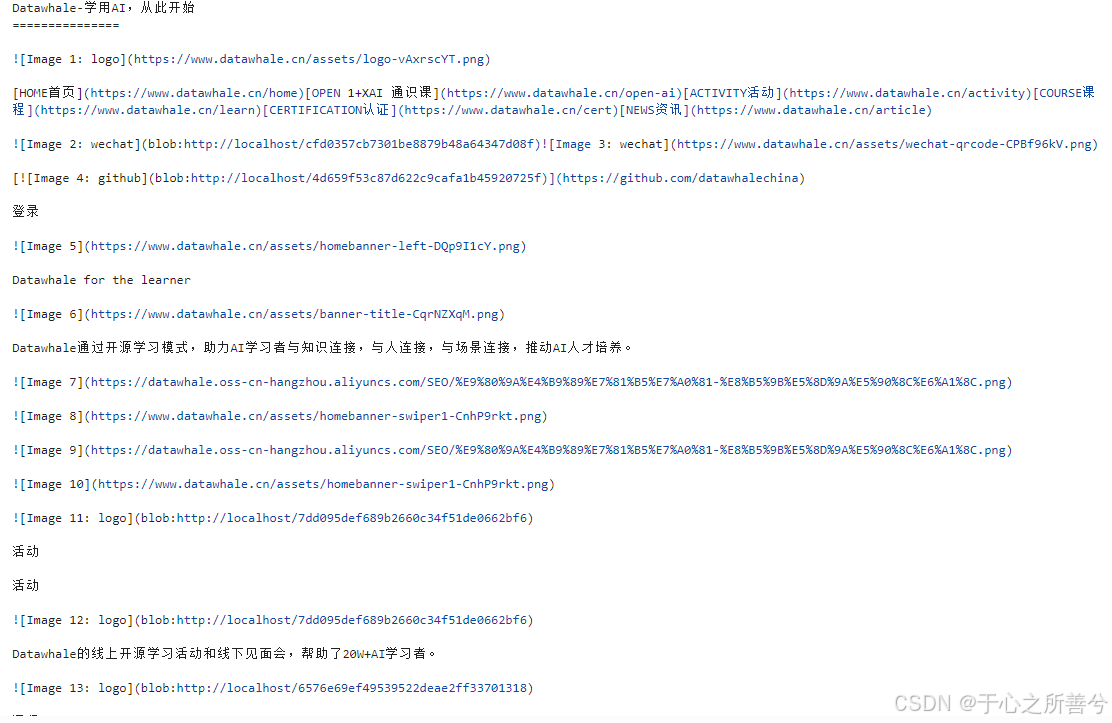Click the blob URL next to Image 11 logo

[x=335, y=517]
